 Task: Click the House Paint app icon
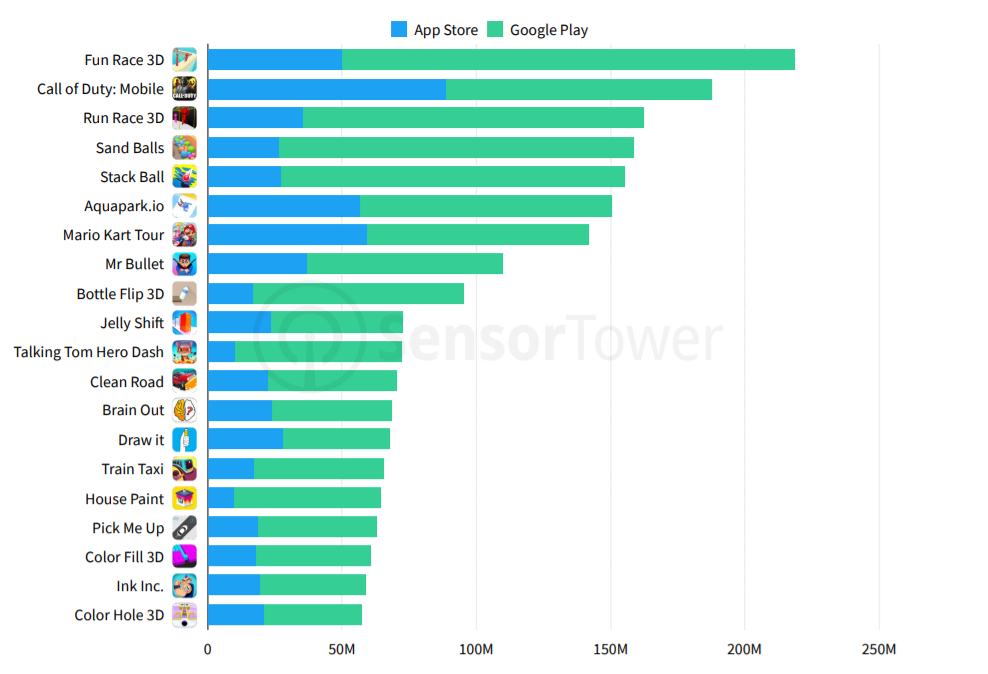point(185,498)
